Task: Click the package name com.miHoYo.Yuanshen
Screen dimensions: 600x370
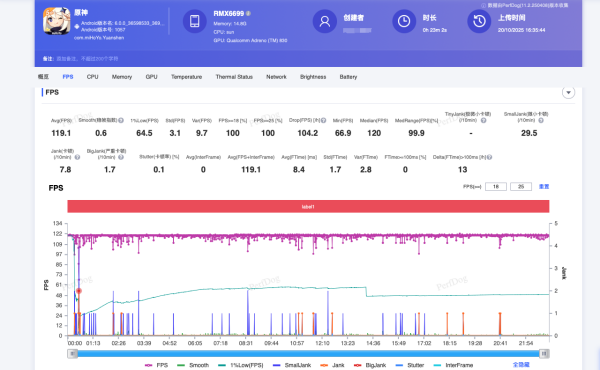Action: 99,38
